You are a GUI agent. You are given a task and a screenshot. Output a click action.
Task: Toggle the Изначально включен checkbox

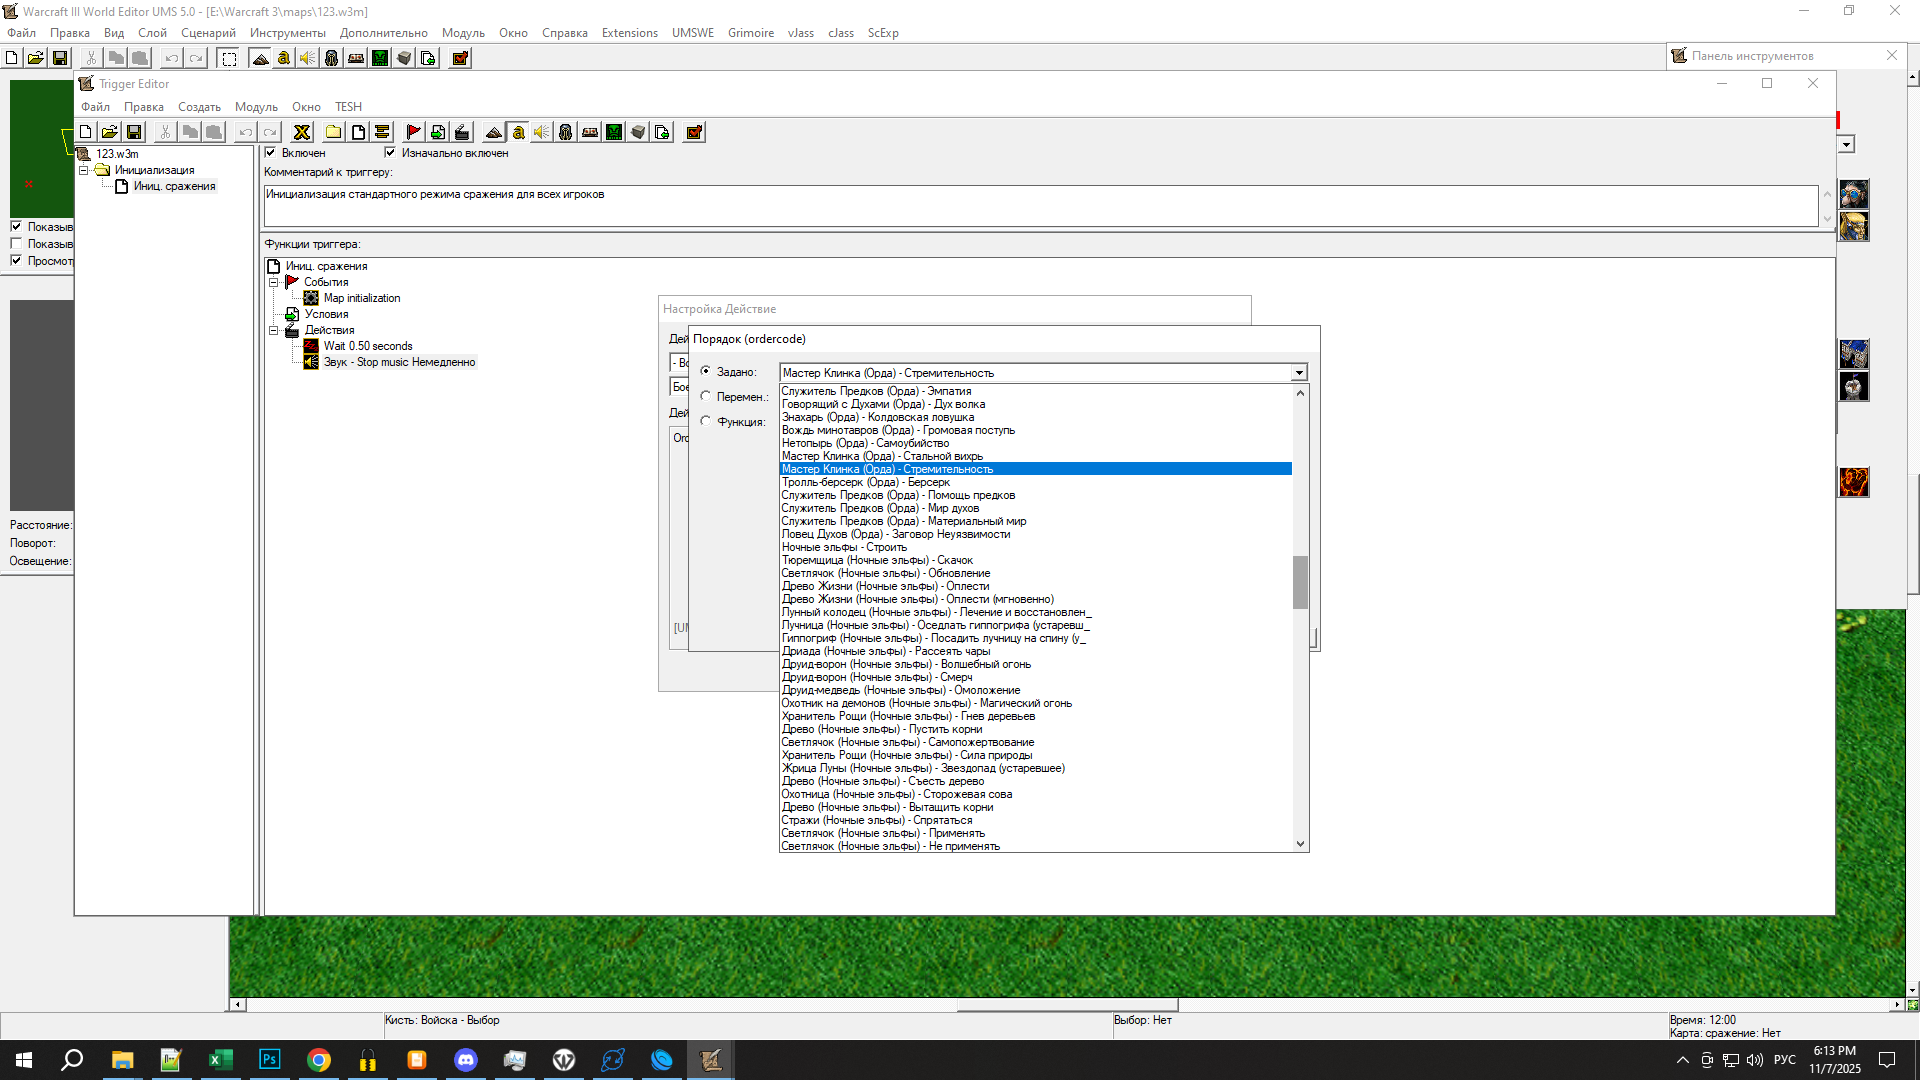[390, 153]
